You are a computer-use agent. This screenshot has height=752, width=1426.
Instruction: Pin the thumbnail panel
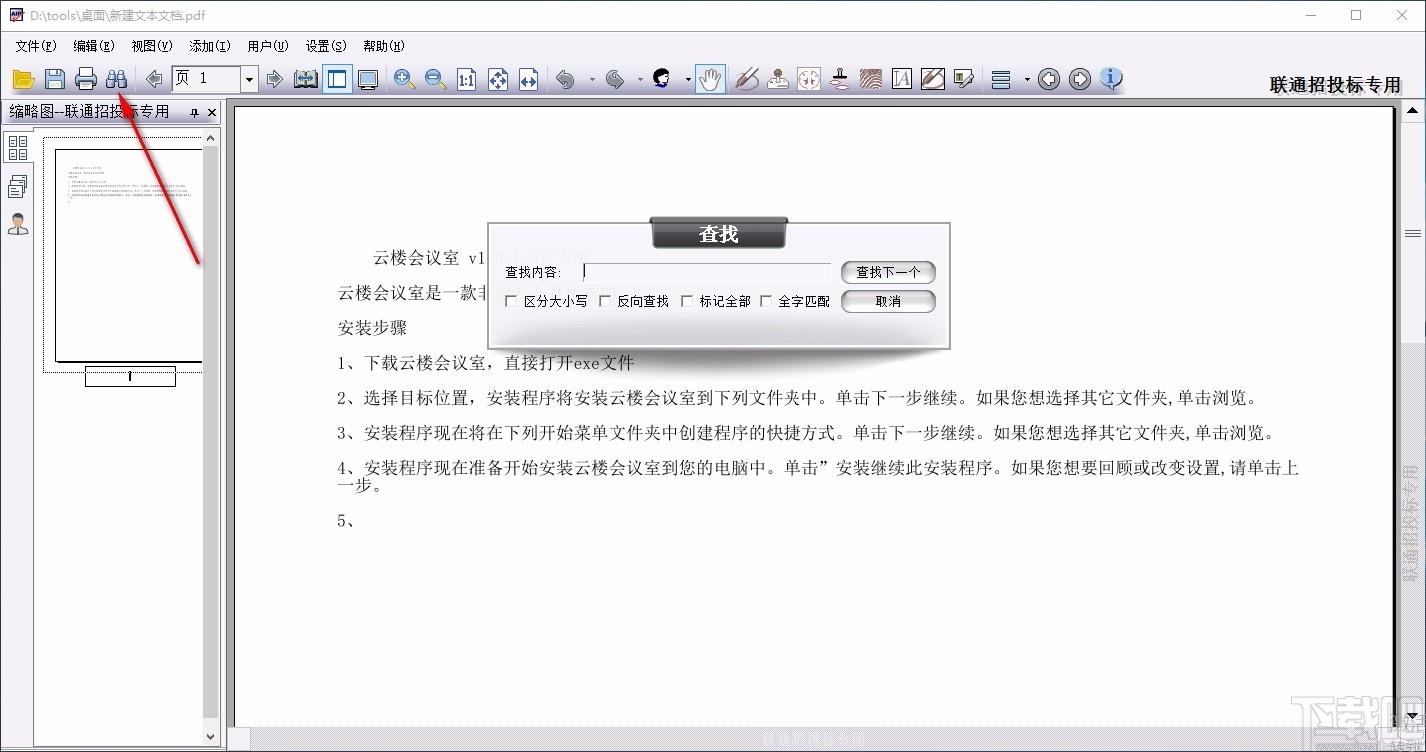pyautogui.click(x=194, y=112)
